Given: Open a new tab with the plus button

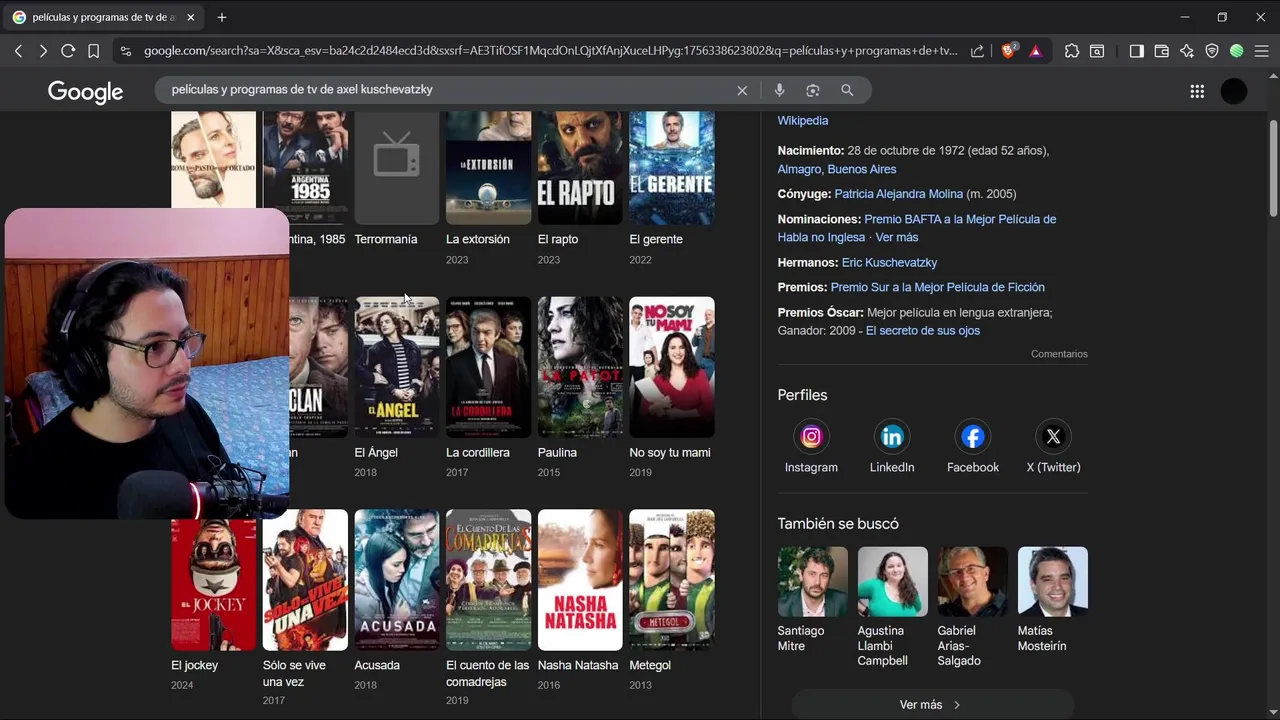Looking at the screenshot, I should tap(222, 17).
